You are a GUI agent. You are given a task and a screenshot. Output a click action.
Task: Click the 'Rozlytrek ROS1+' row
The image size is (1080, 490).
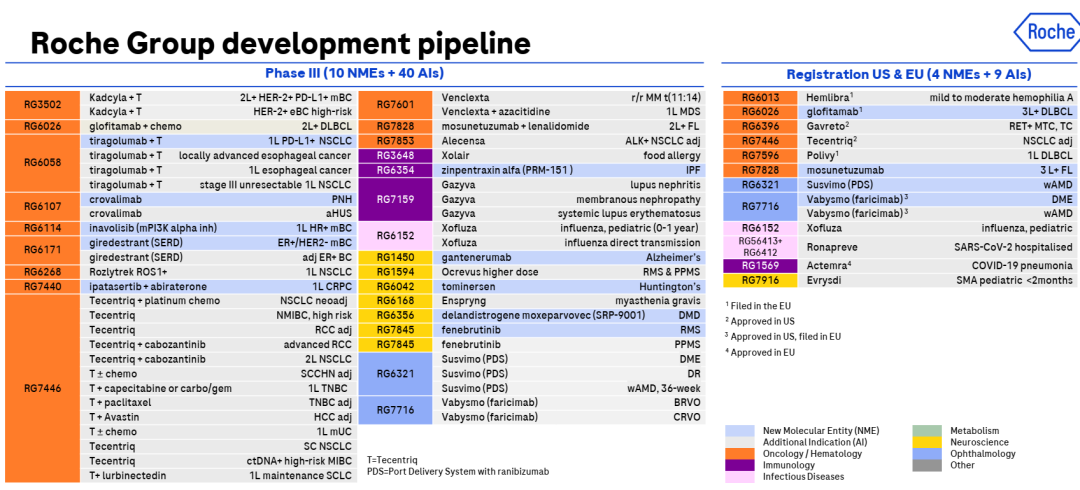point(220,272)
